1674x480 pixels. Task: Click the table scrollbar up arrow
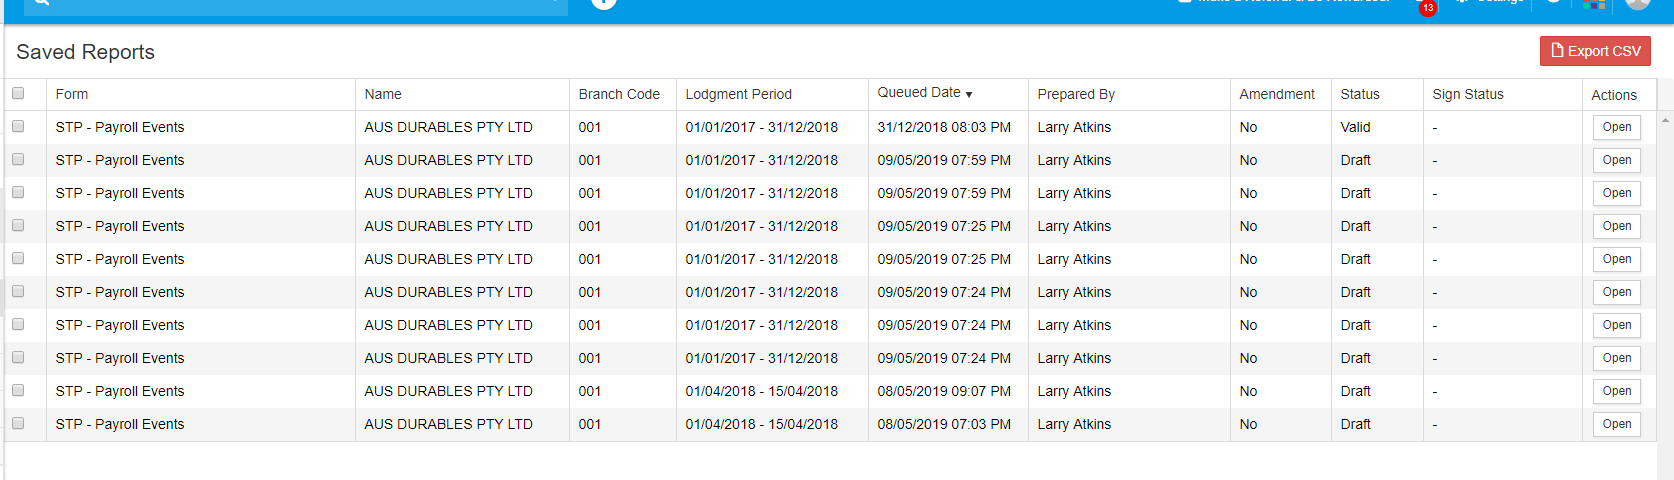point(1665,119)
